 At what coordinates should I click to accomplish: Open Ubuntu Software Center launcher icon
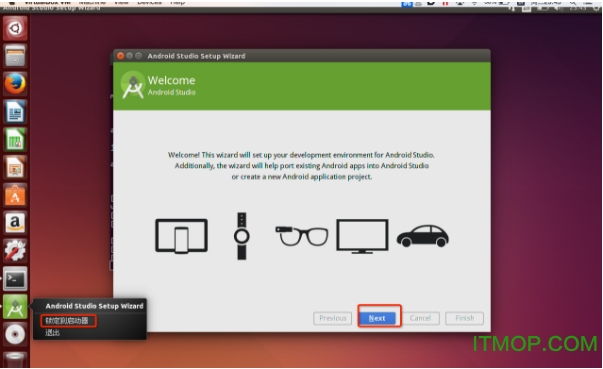click(15, 195)
